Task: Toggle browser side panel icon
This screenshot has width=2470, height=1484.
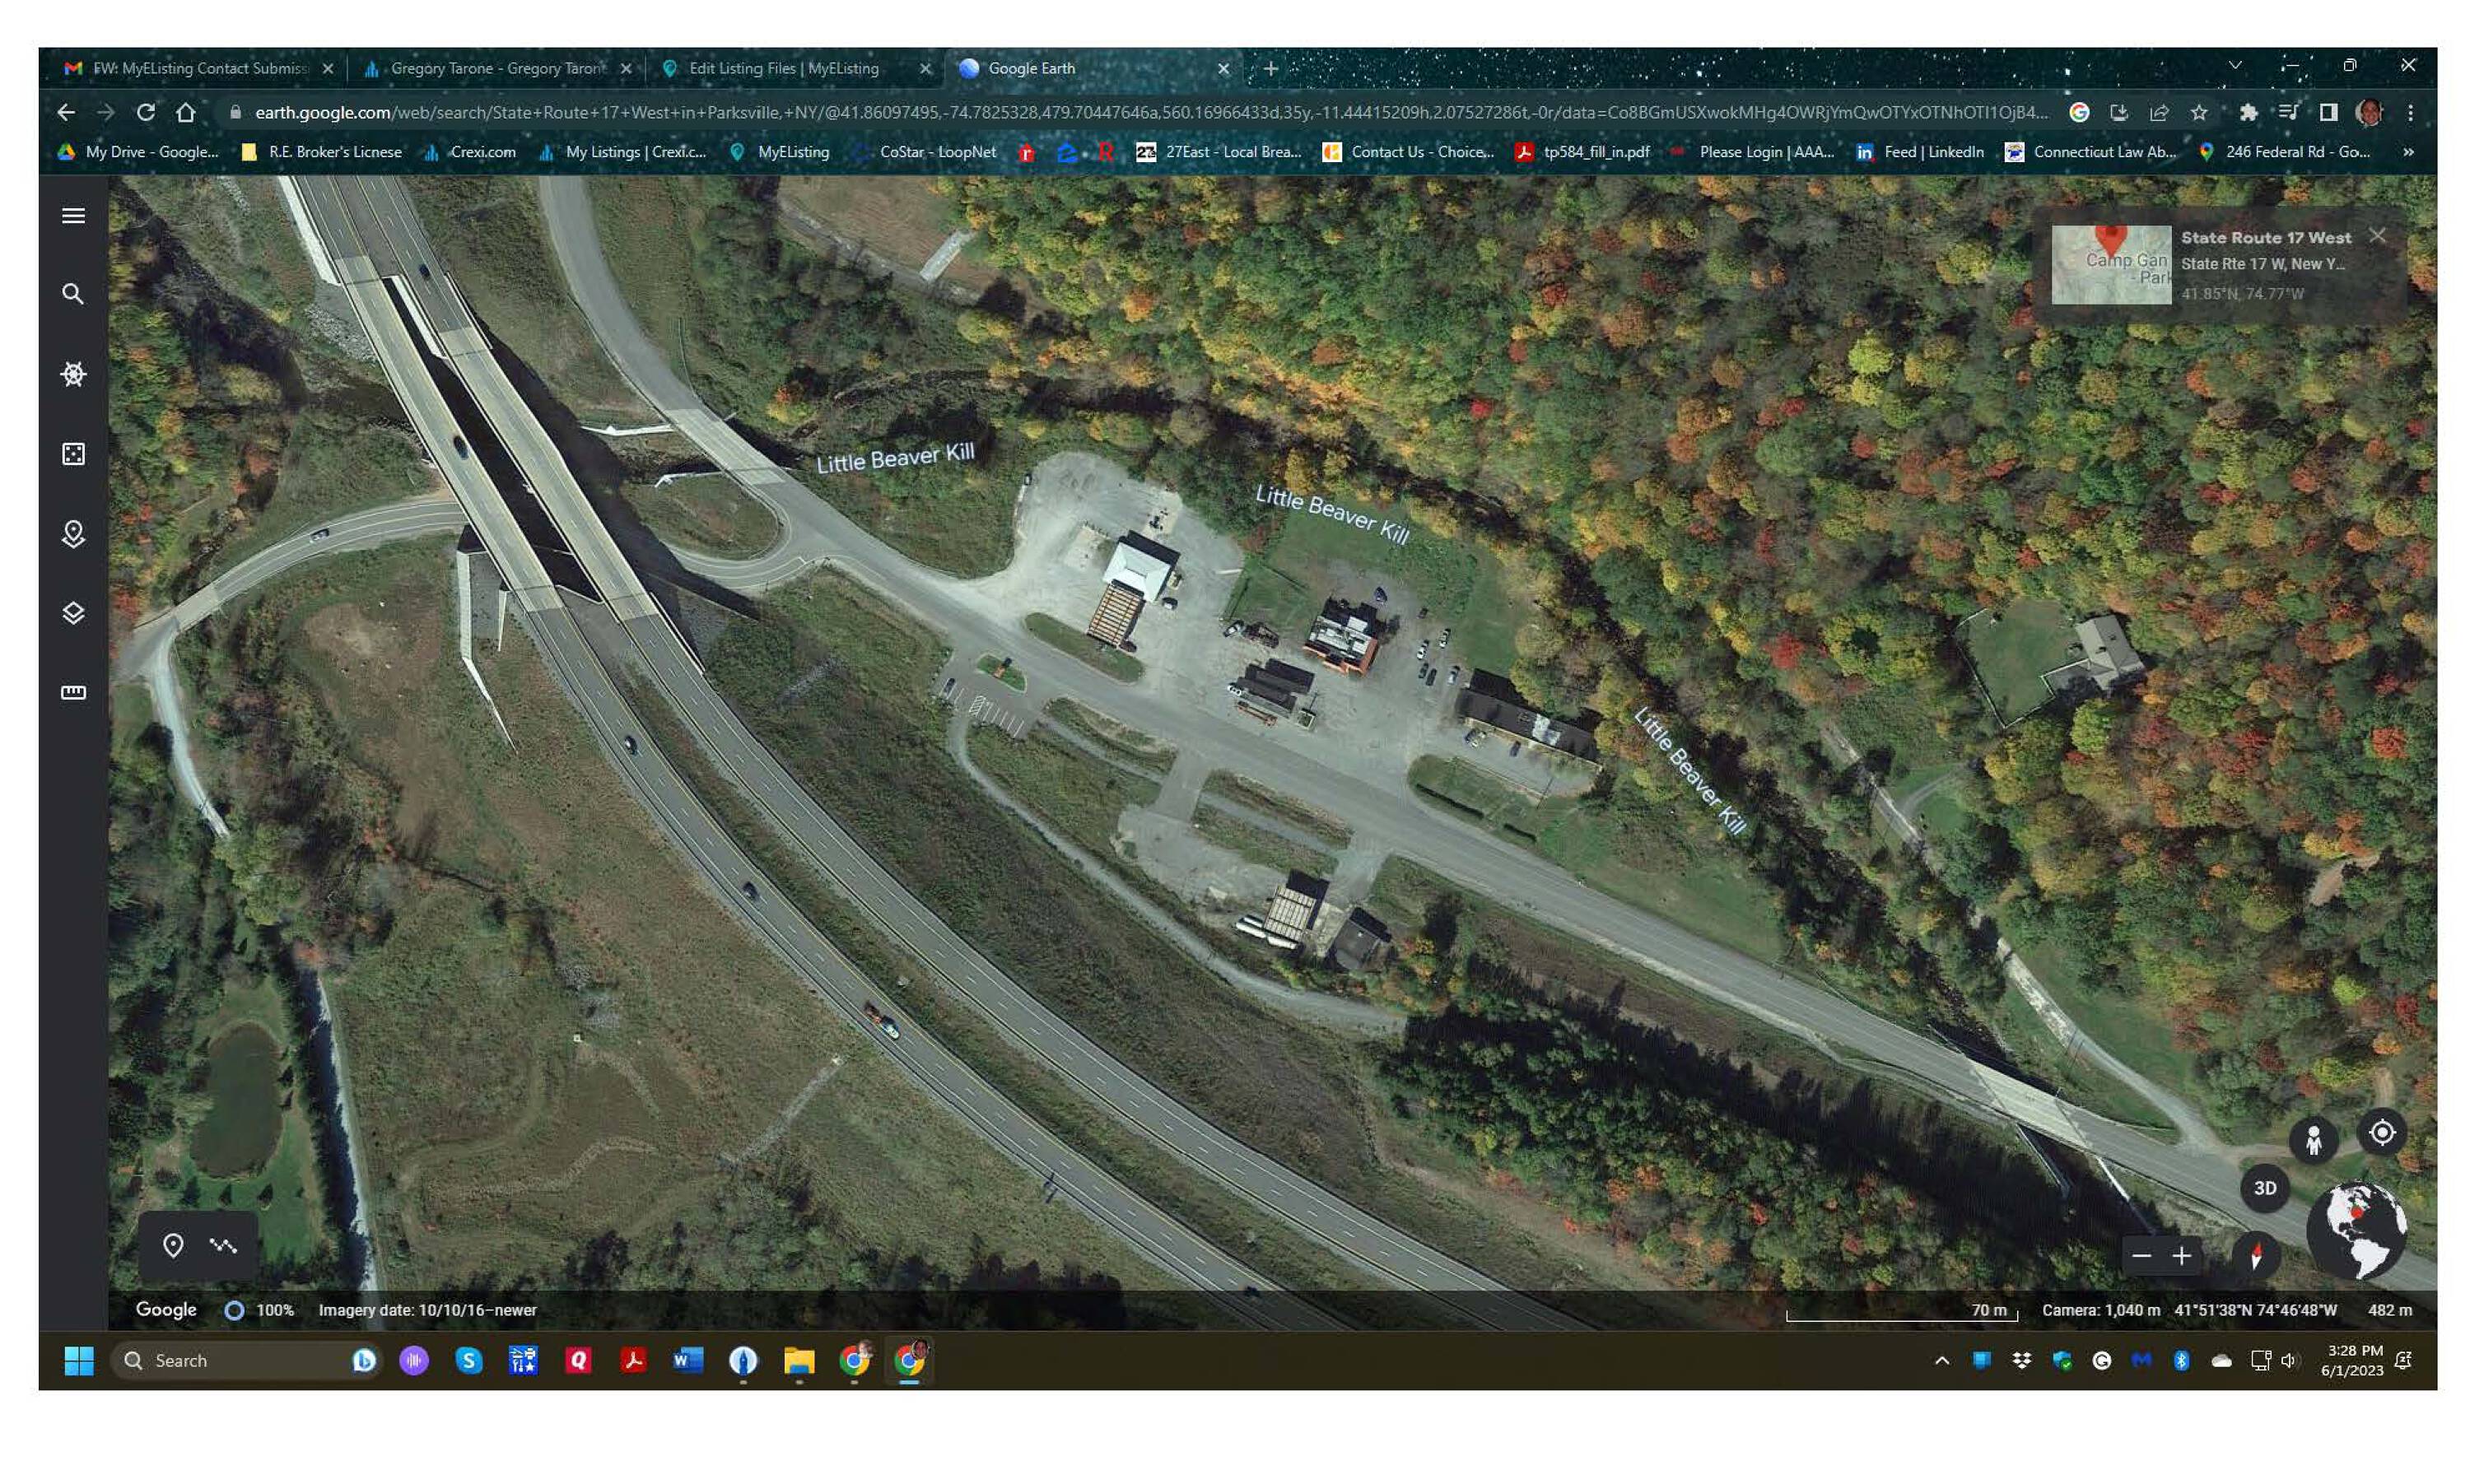Action: point(2328,112)
